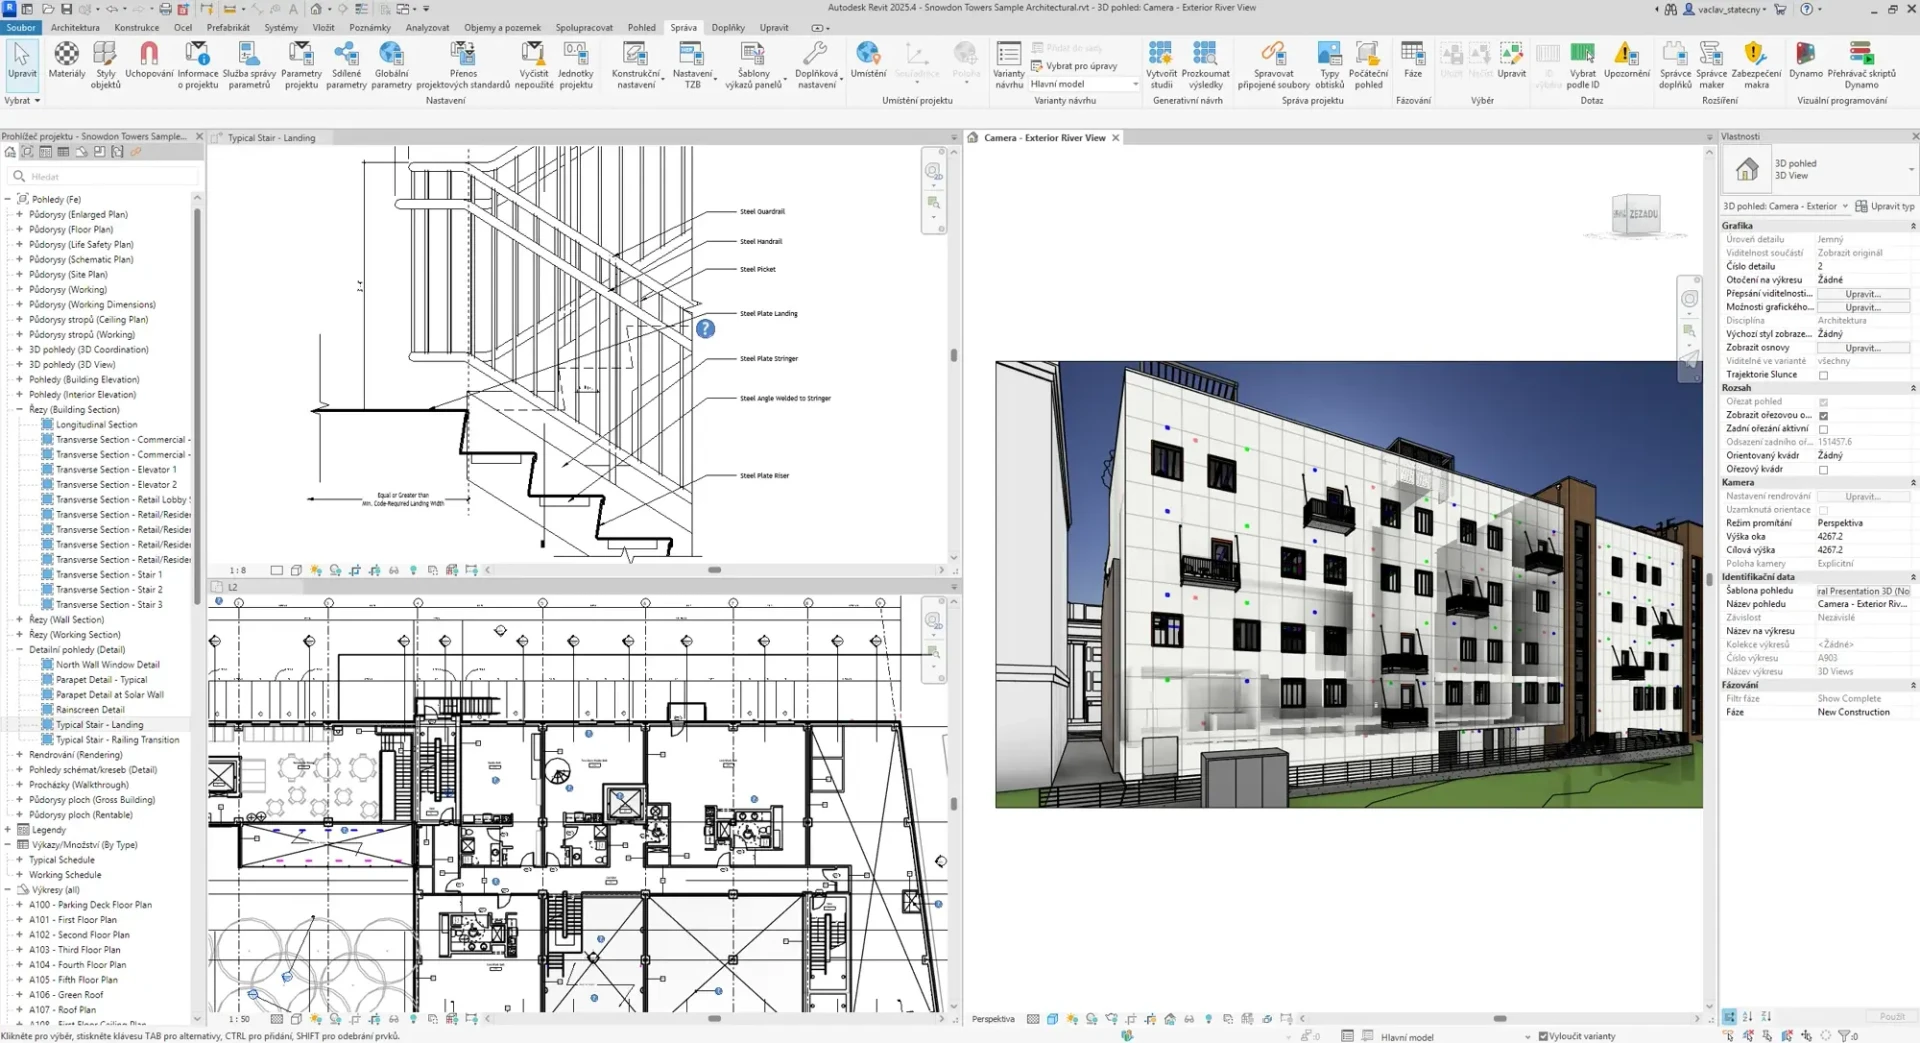The width and height of the screenshot is (1920, 1043).
Task: Open Prozkoumat výsledky tool
Action: click(x=1205, y=65)
